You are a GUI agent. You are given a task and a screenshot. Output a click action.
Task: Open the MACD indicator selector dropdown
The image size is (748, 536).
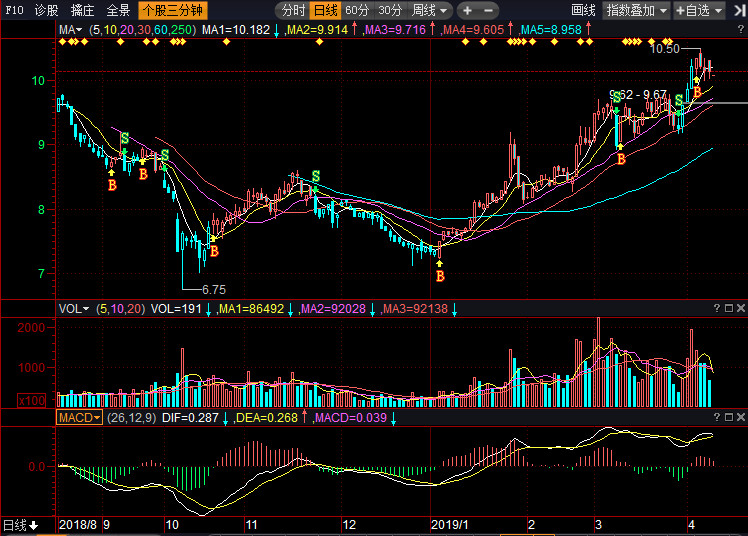coord(79,417)
